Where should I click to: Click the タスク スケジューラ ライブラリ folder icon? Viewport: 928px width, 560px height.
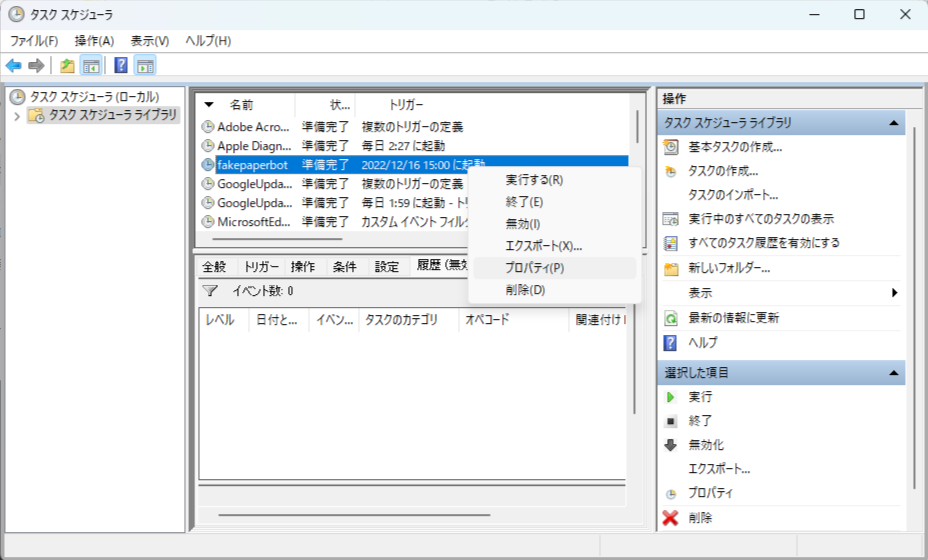[x=36, y=115]
